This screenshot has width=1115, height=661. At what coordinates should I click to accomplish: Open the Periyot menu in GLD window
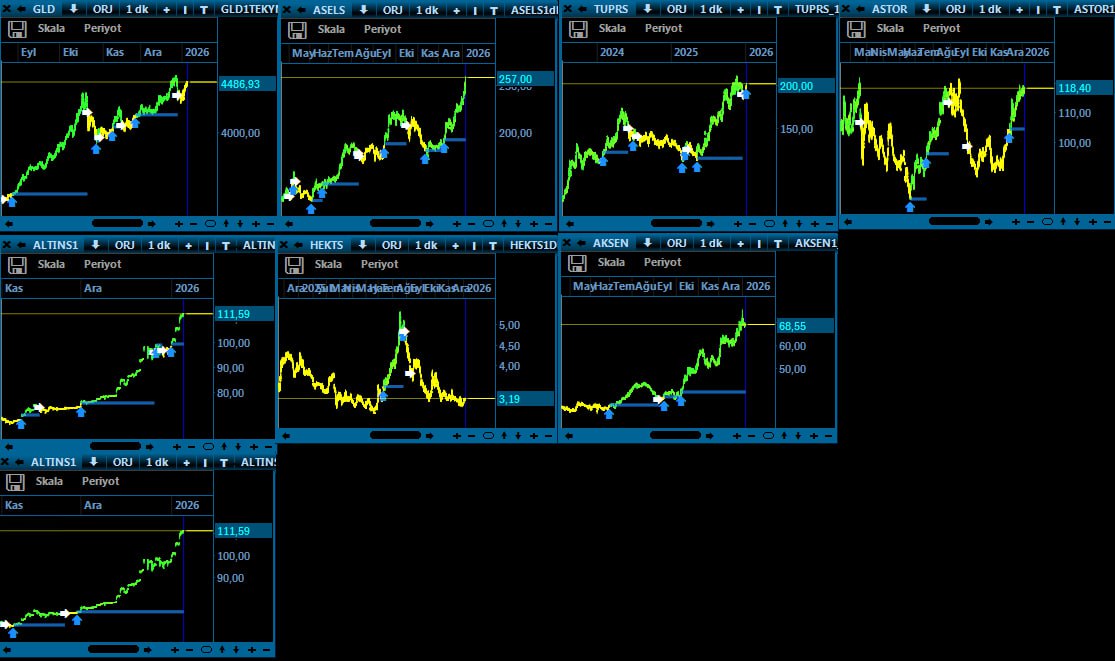tap(102, 28)
